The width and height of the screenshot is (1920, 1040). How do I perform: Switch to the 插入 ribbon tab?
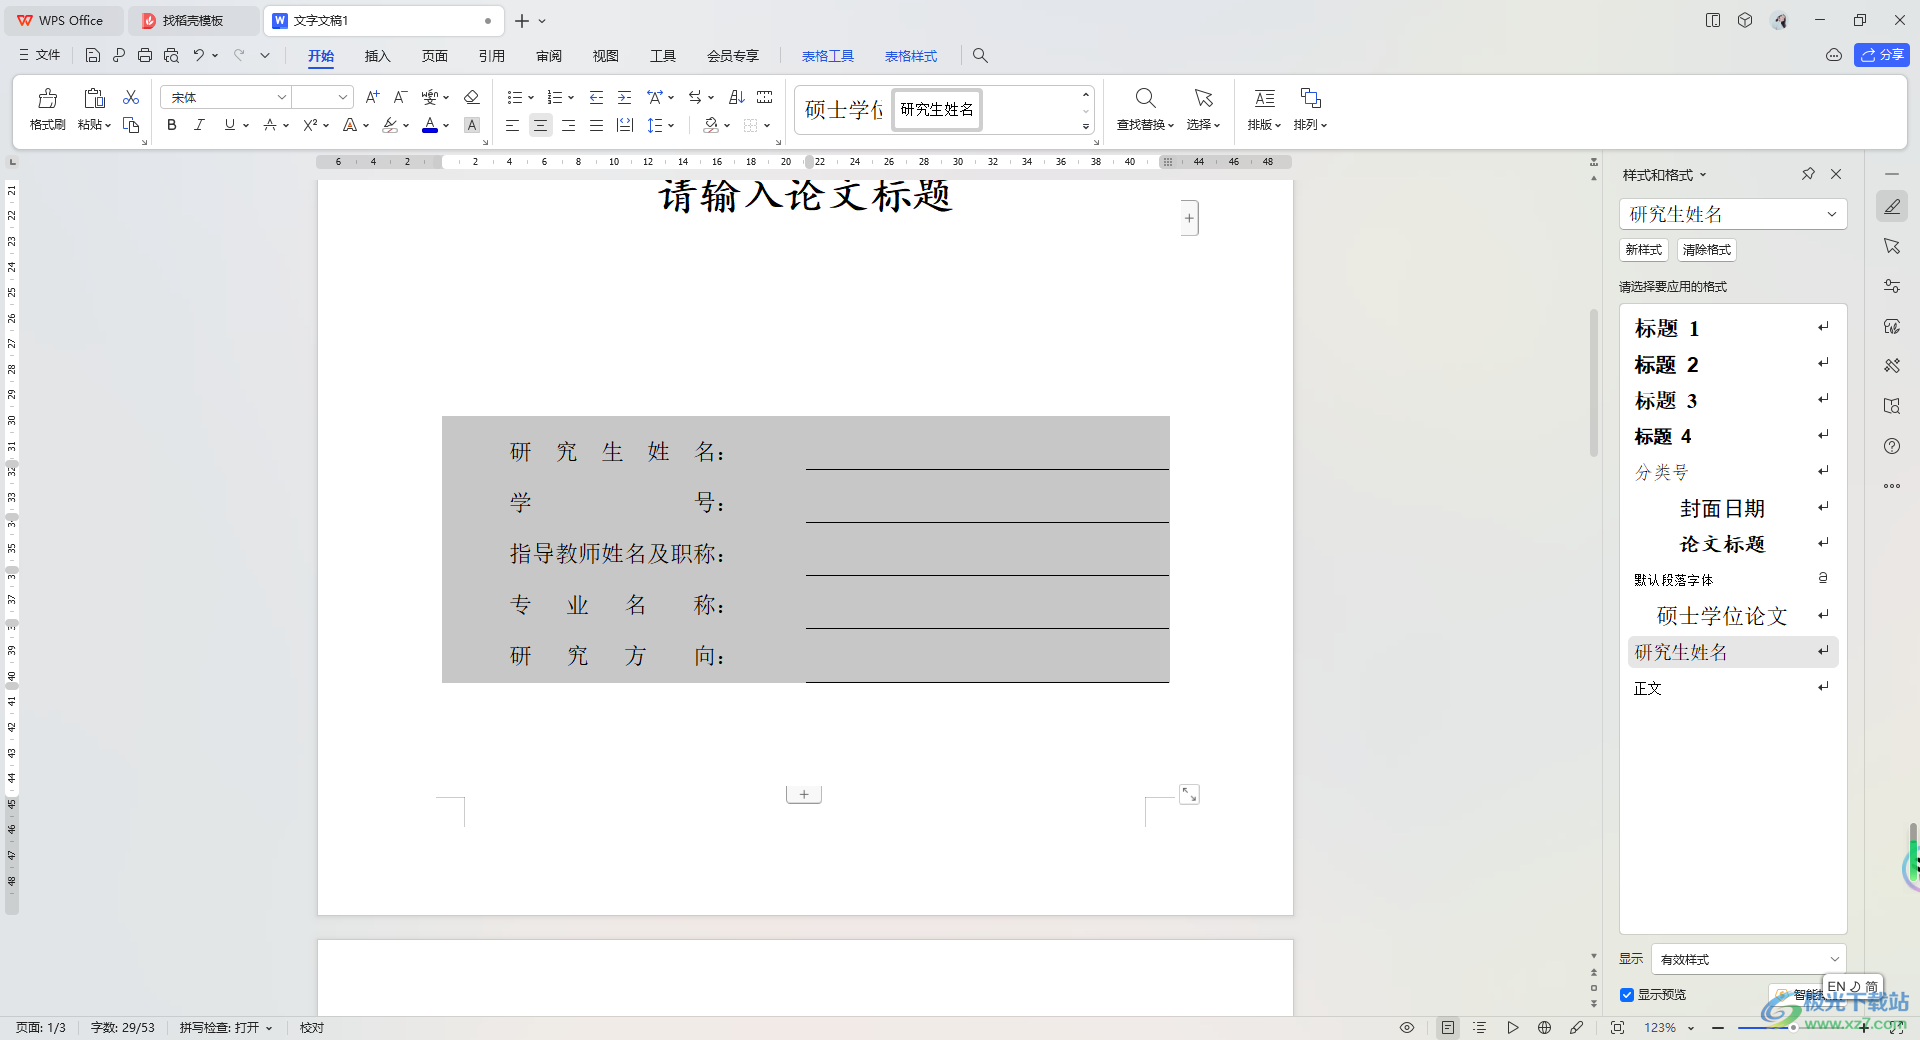377,56
